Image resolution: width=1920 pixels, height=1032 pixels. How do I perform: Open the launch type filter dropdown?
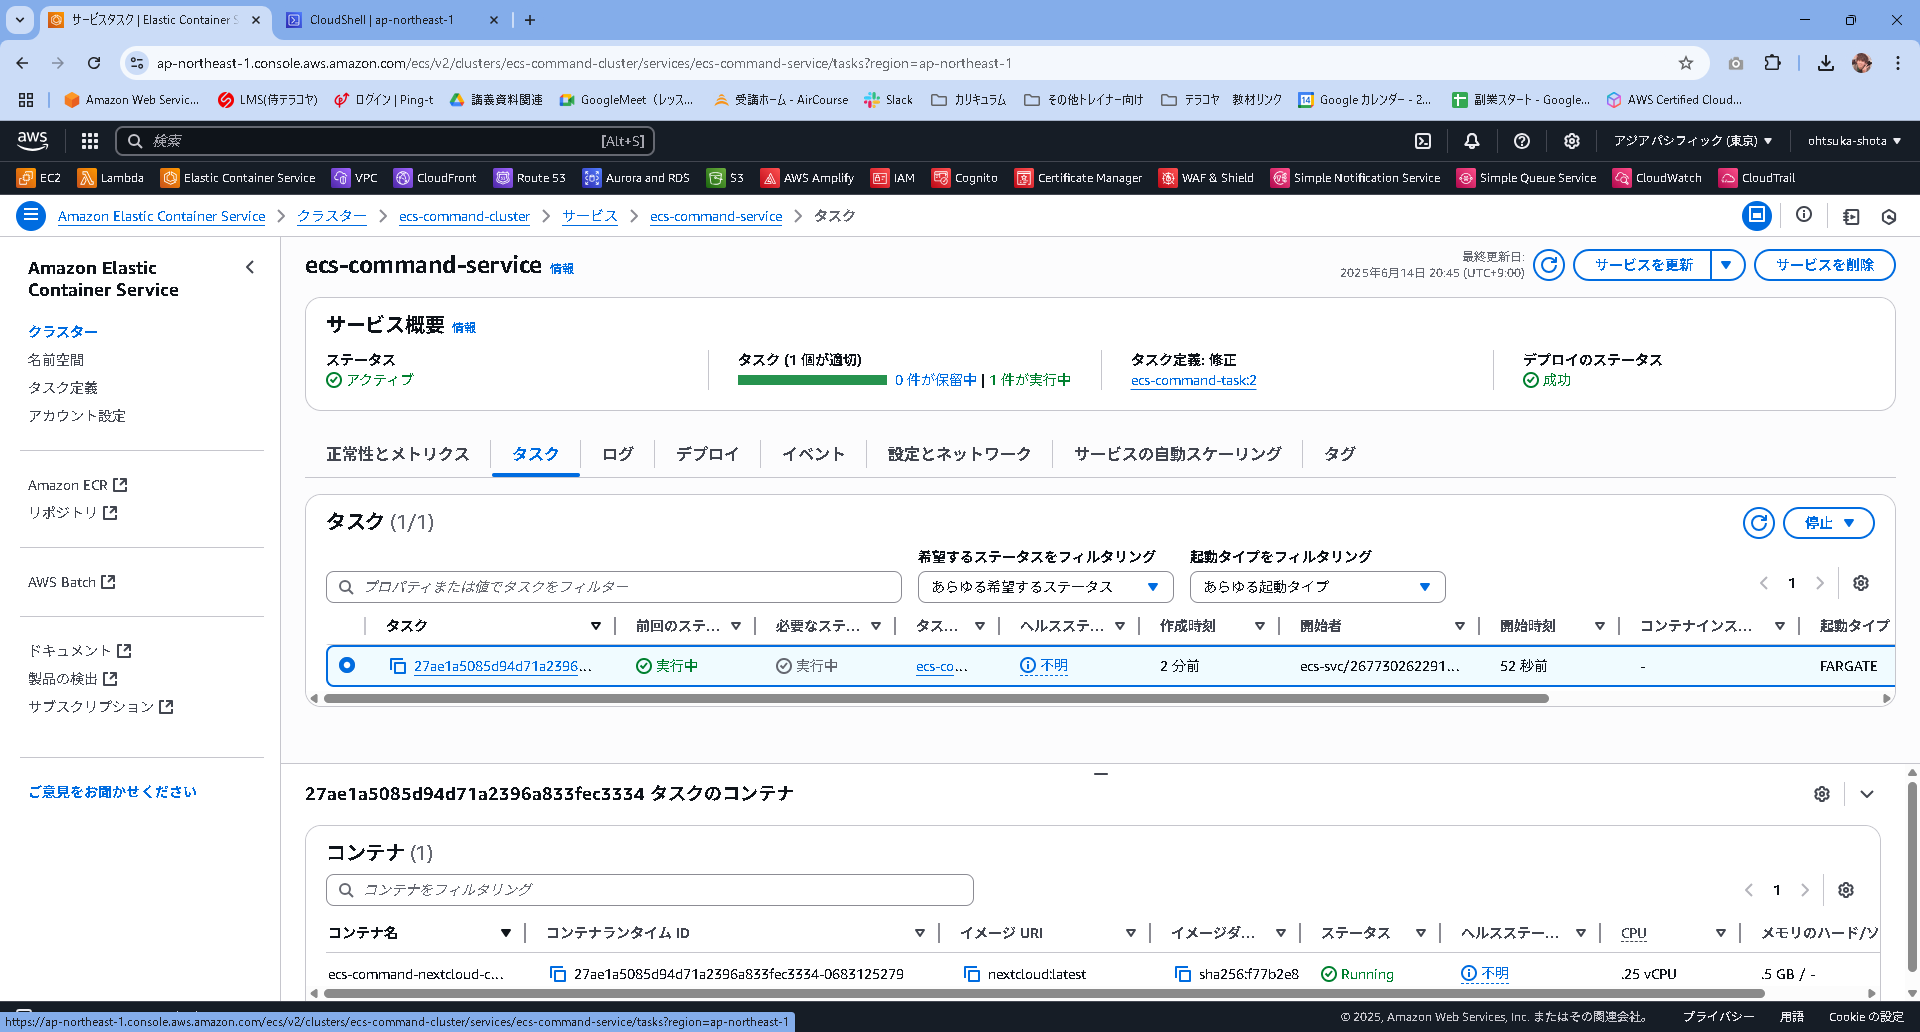[1316, 587]
